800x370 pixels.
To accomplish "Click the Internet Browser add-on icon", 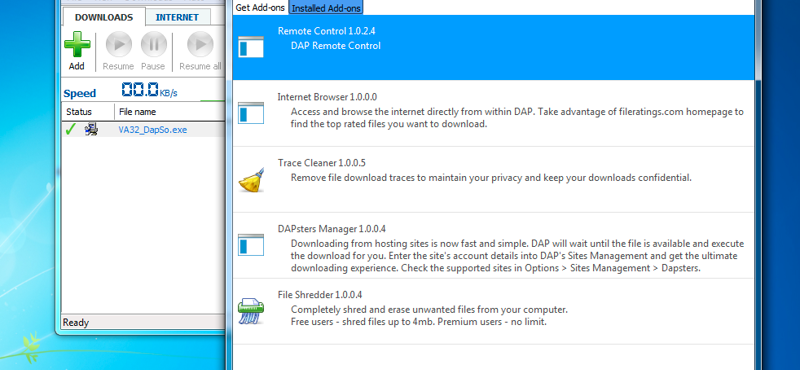I will pos(251,113).
